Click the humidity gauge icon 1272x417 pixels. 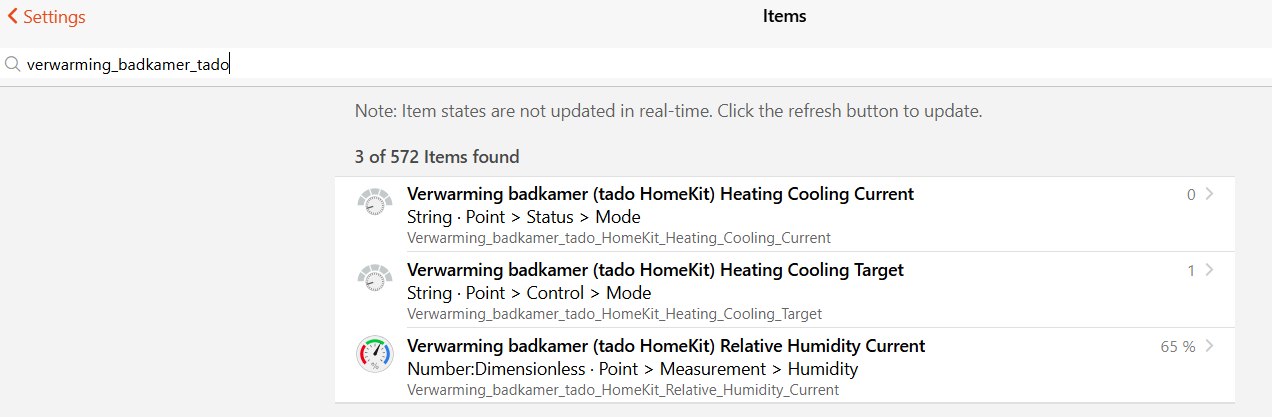(x=374, y=355)
